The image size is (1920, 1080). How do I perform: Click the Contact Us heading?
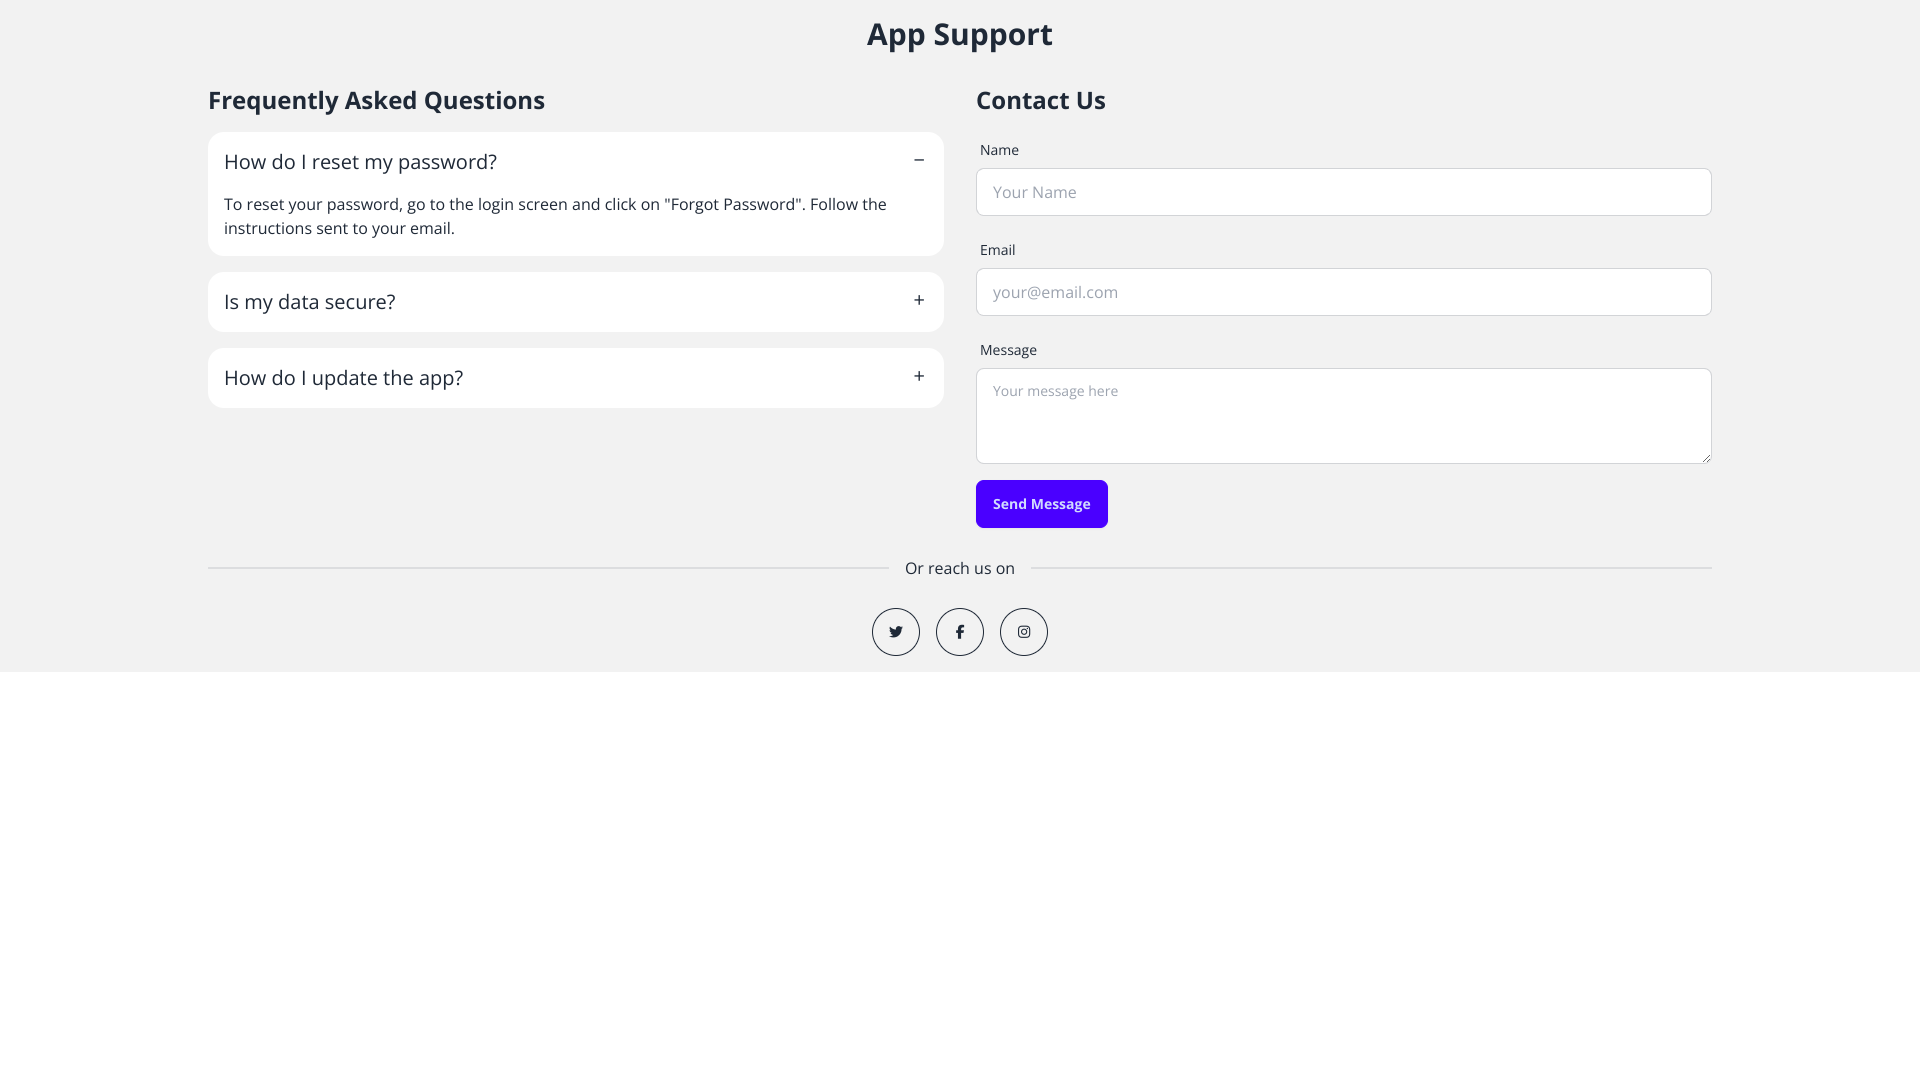tap(1040, 100)
